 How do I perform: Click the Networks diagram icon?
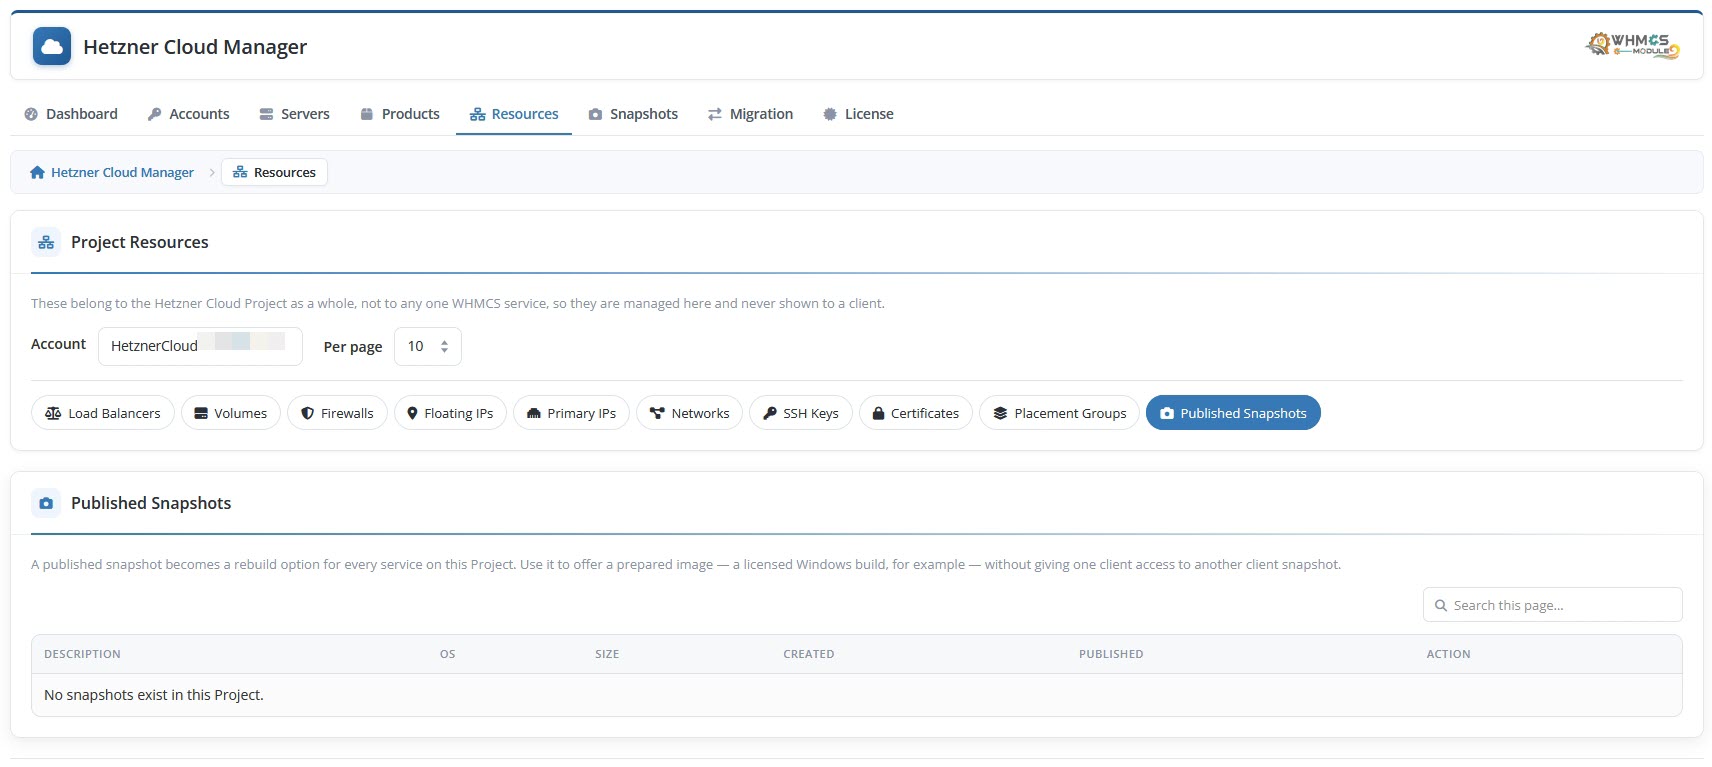coord(657,413)
